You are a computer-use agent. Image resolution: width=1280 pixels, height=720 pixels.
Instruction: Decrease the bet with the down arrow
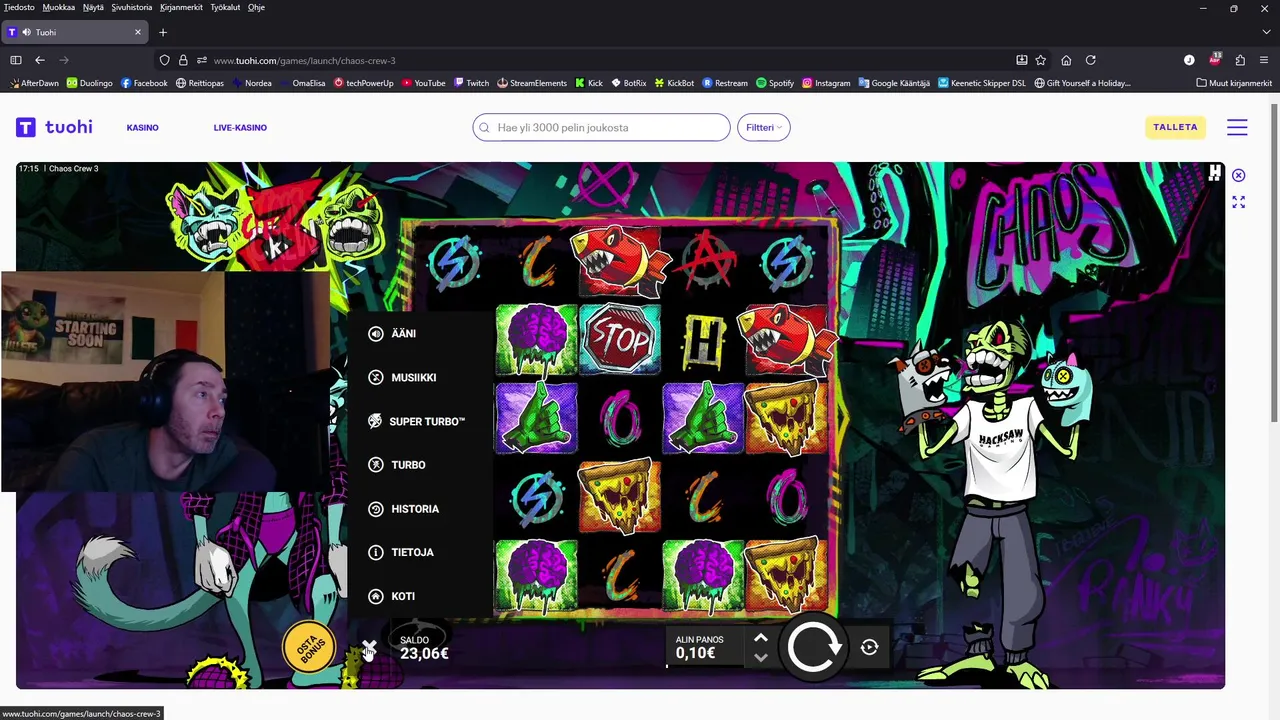coord(761,657)
